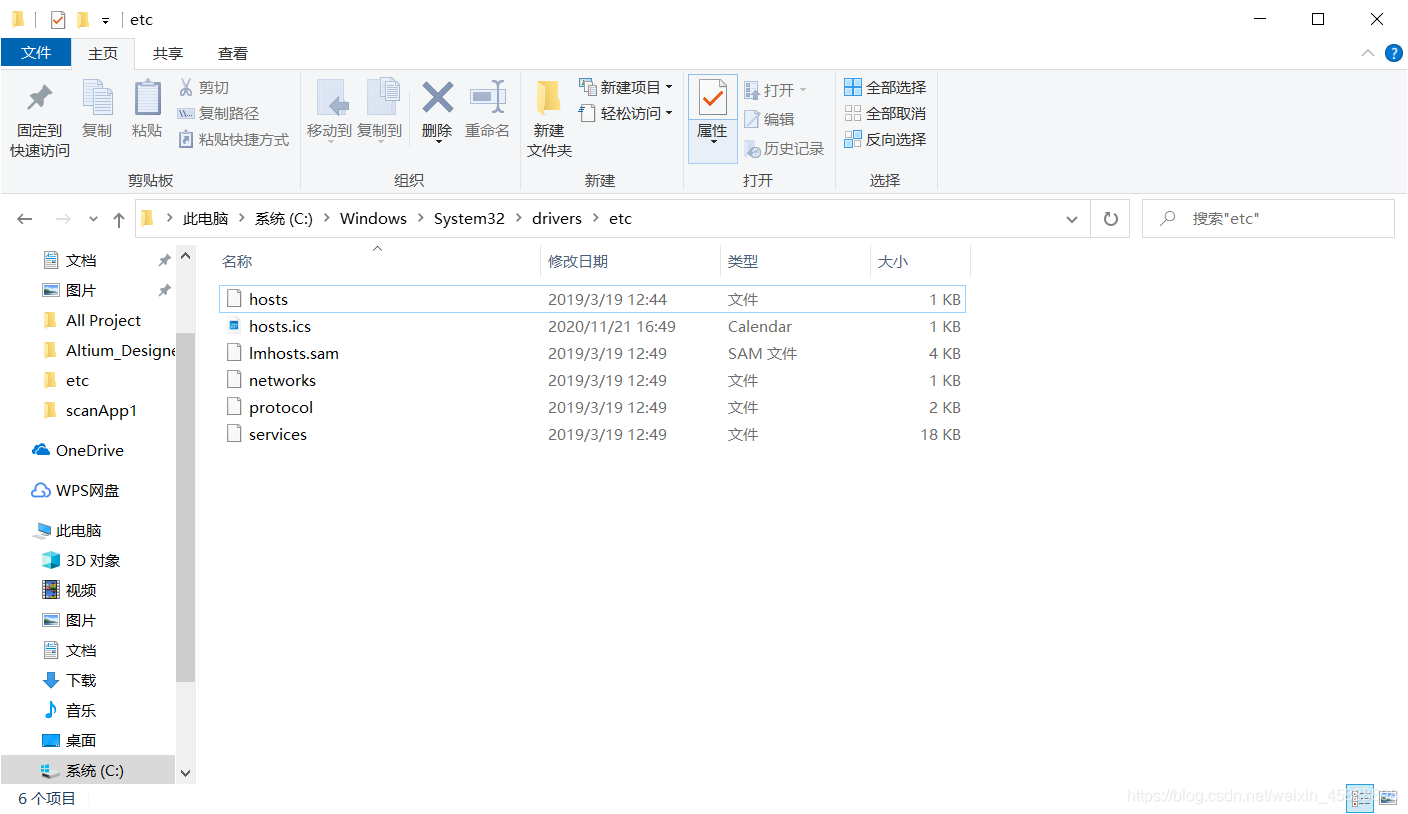Expand the dropdown arrow under 属性
Screen dimensions: 1408x814
click(x=713, y=142)
